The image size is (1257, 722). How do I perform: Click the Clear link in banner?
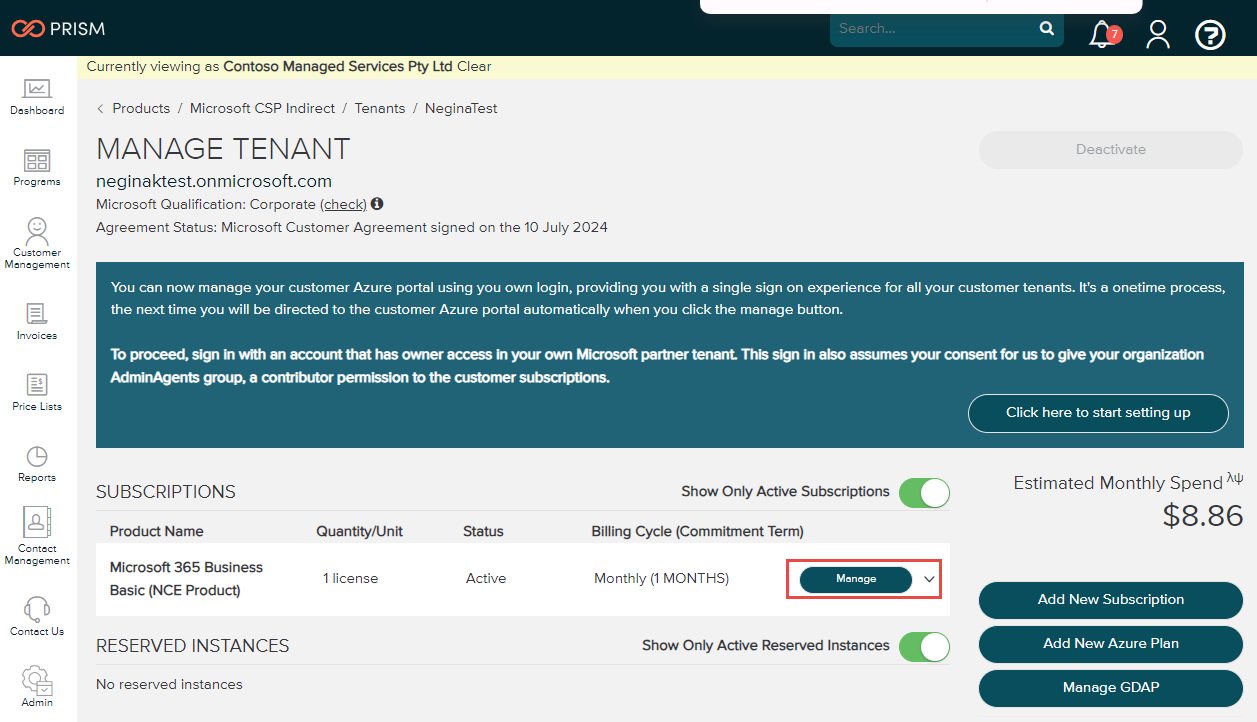[474, 67]
